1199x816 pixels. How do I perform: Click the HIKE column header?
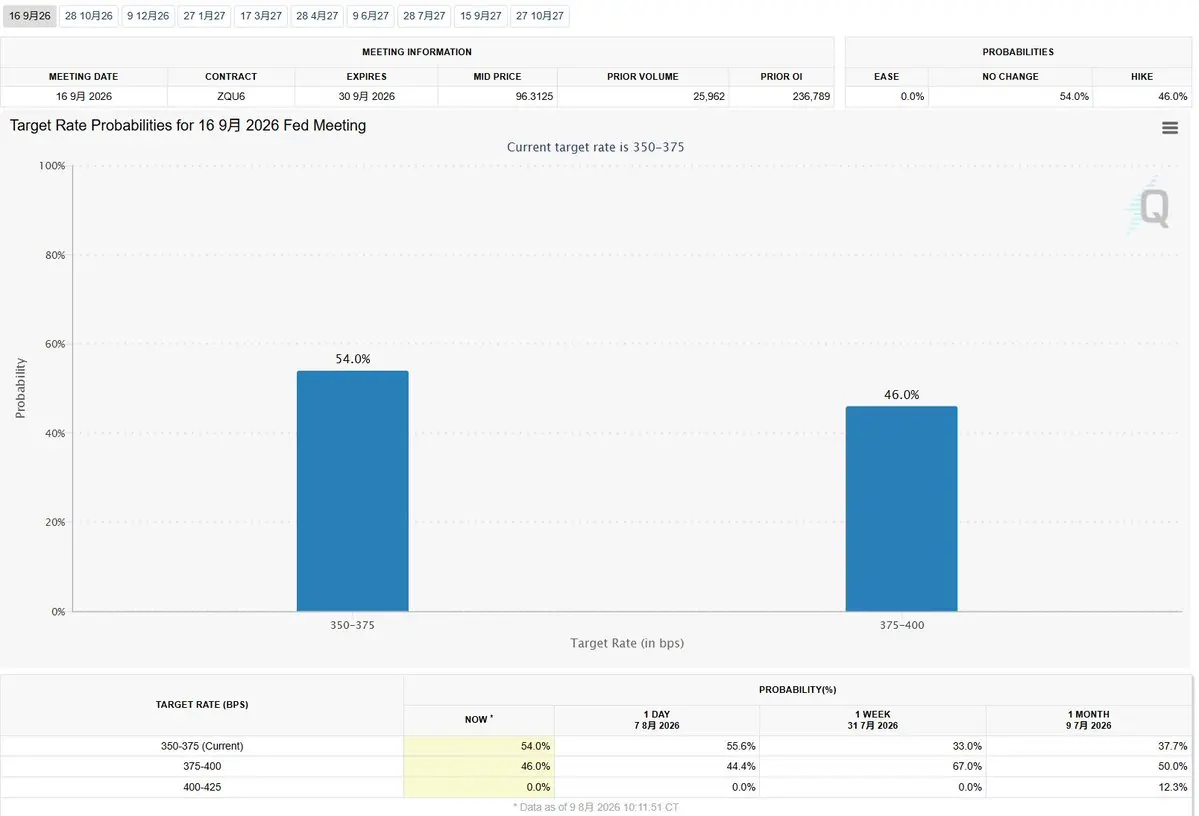1142,76
